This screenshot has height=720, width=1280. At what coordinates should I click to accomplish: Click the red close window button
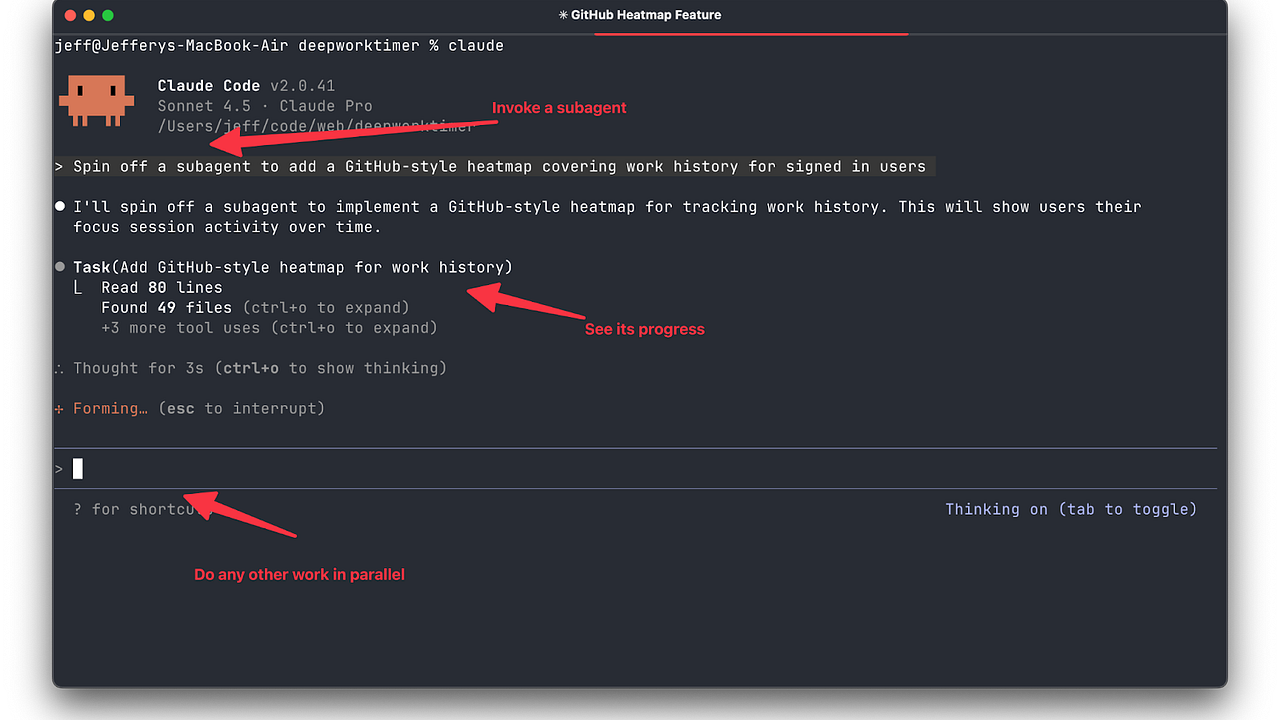pyautogui.click(x=70, y=15)
